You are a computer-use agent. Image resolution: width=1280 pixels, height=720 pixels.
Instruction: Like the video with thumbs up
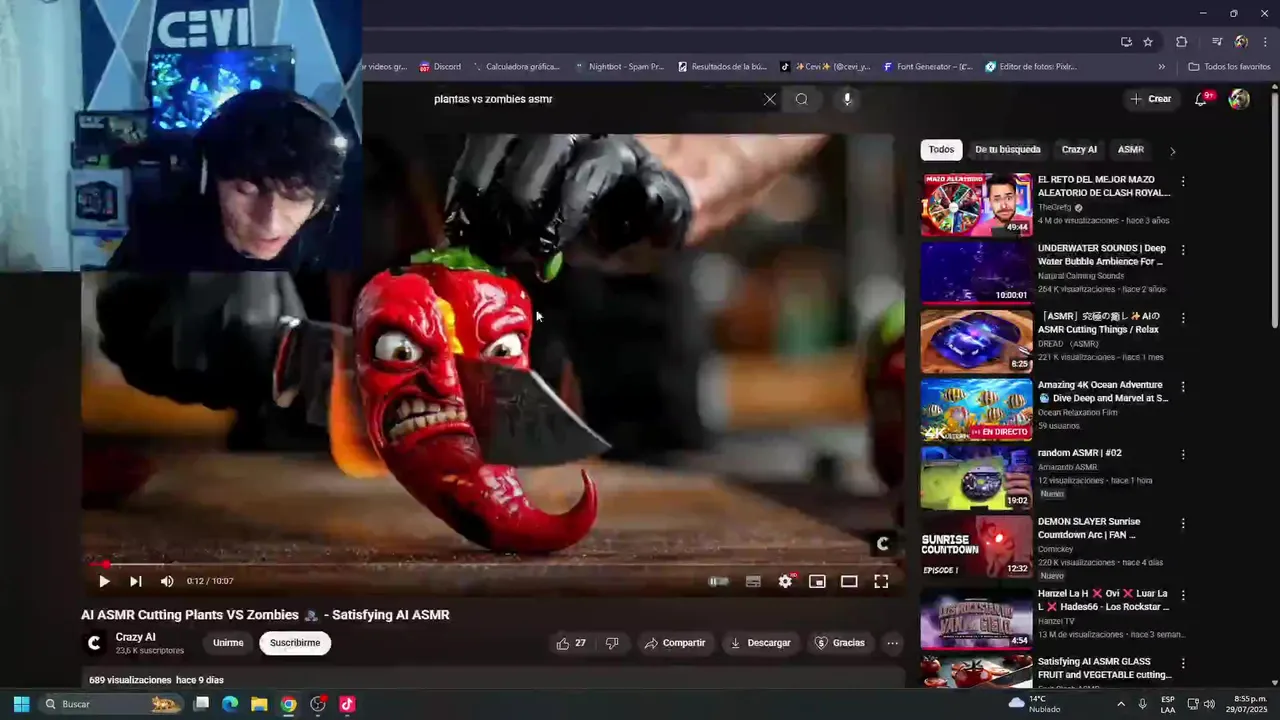[571, 643]
